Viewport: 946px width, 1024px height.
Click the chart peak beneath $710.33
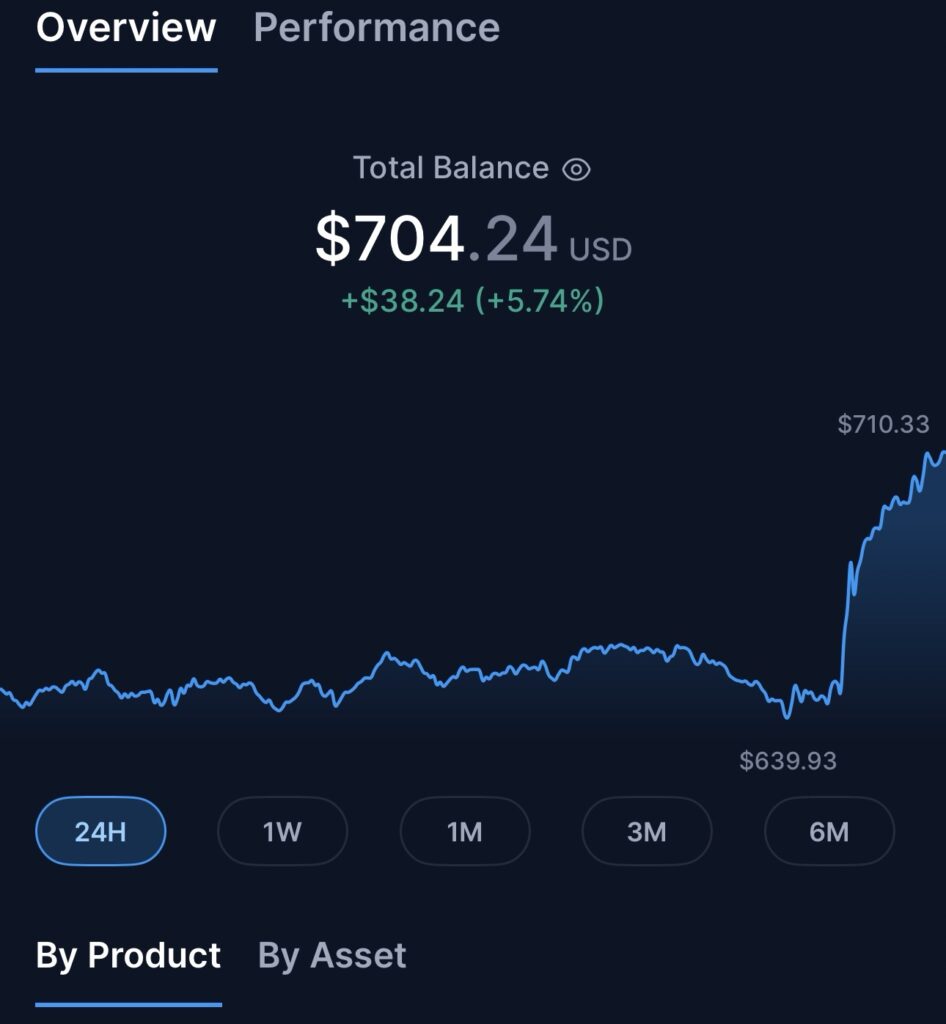click(x=927, y=455)
